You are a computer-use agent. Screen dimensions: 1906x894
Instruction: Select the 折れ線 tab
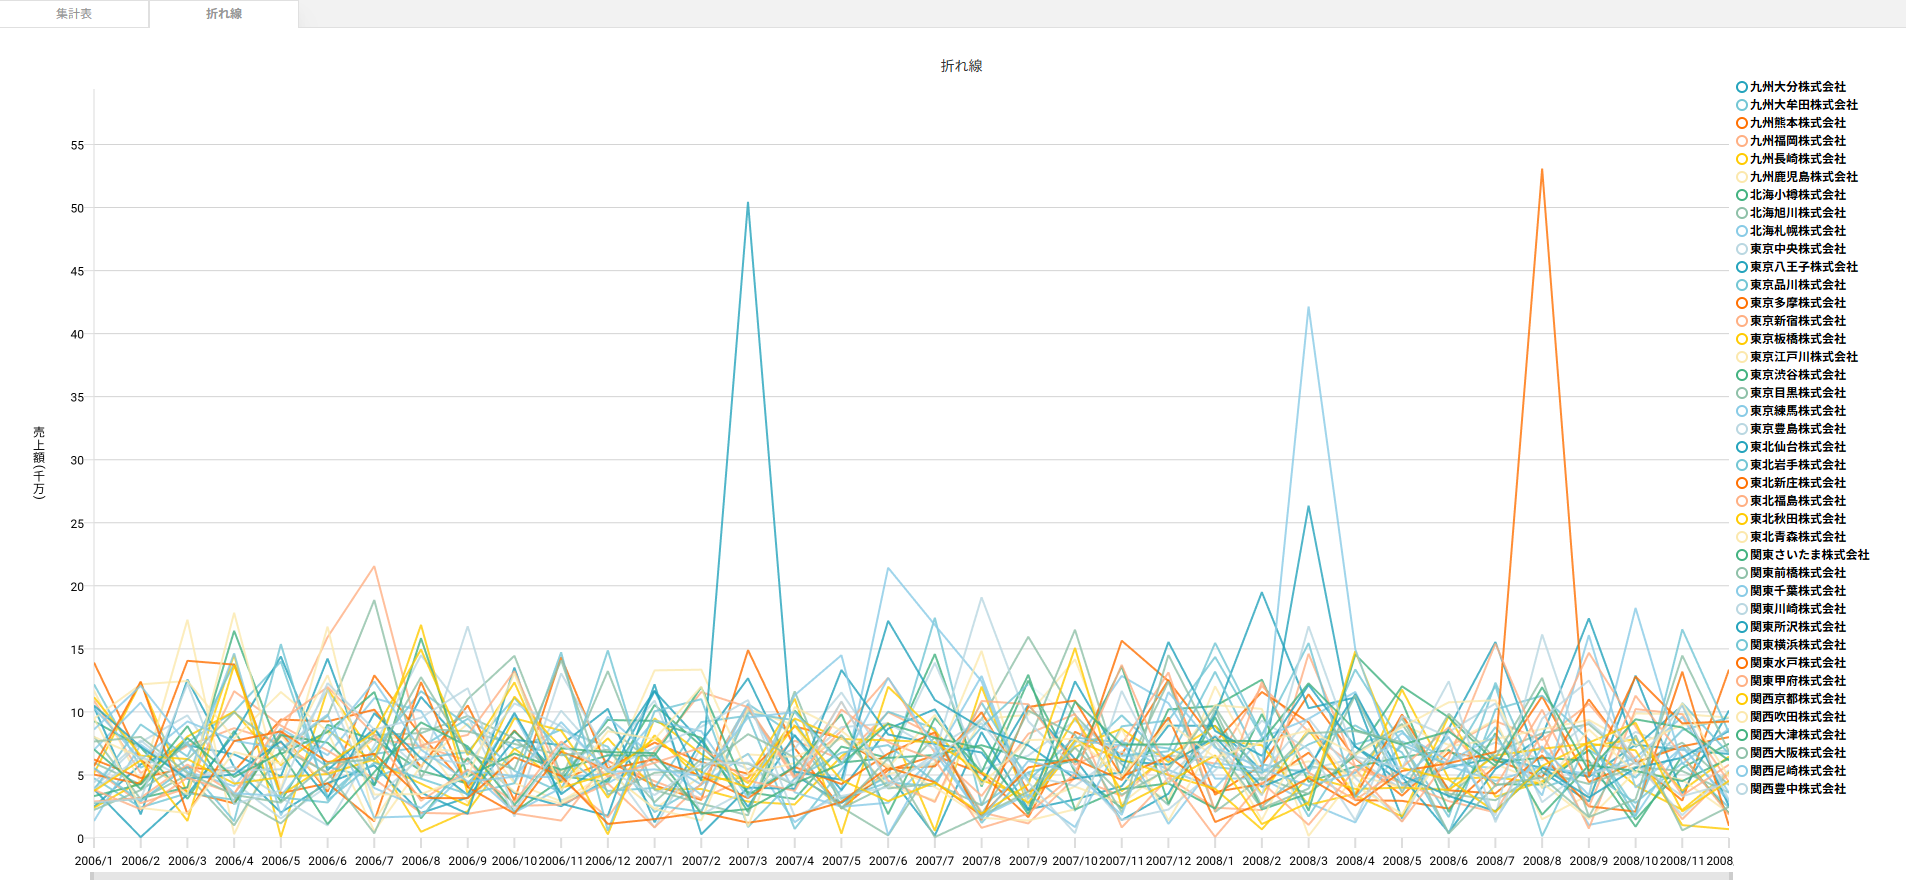pyautogui.click(x=224, y=14)
